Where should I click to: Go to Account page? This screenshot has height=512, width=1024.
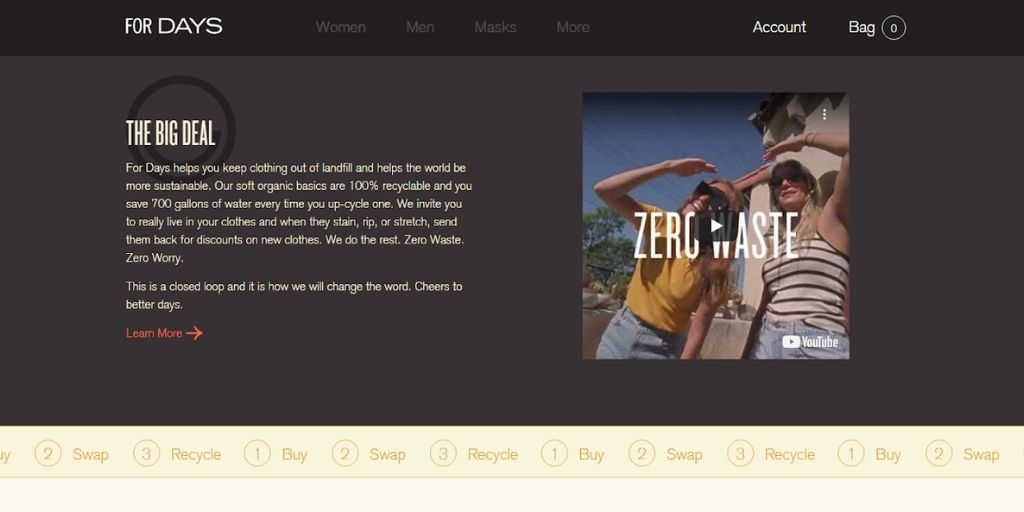tap(779, 27)
